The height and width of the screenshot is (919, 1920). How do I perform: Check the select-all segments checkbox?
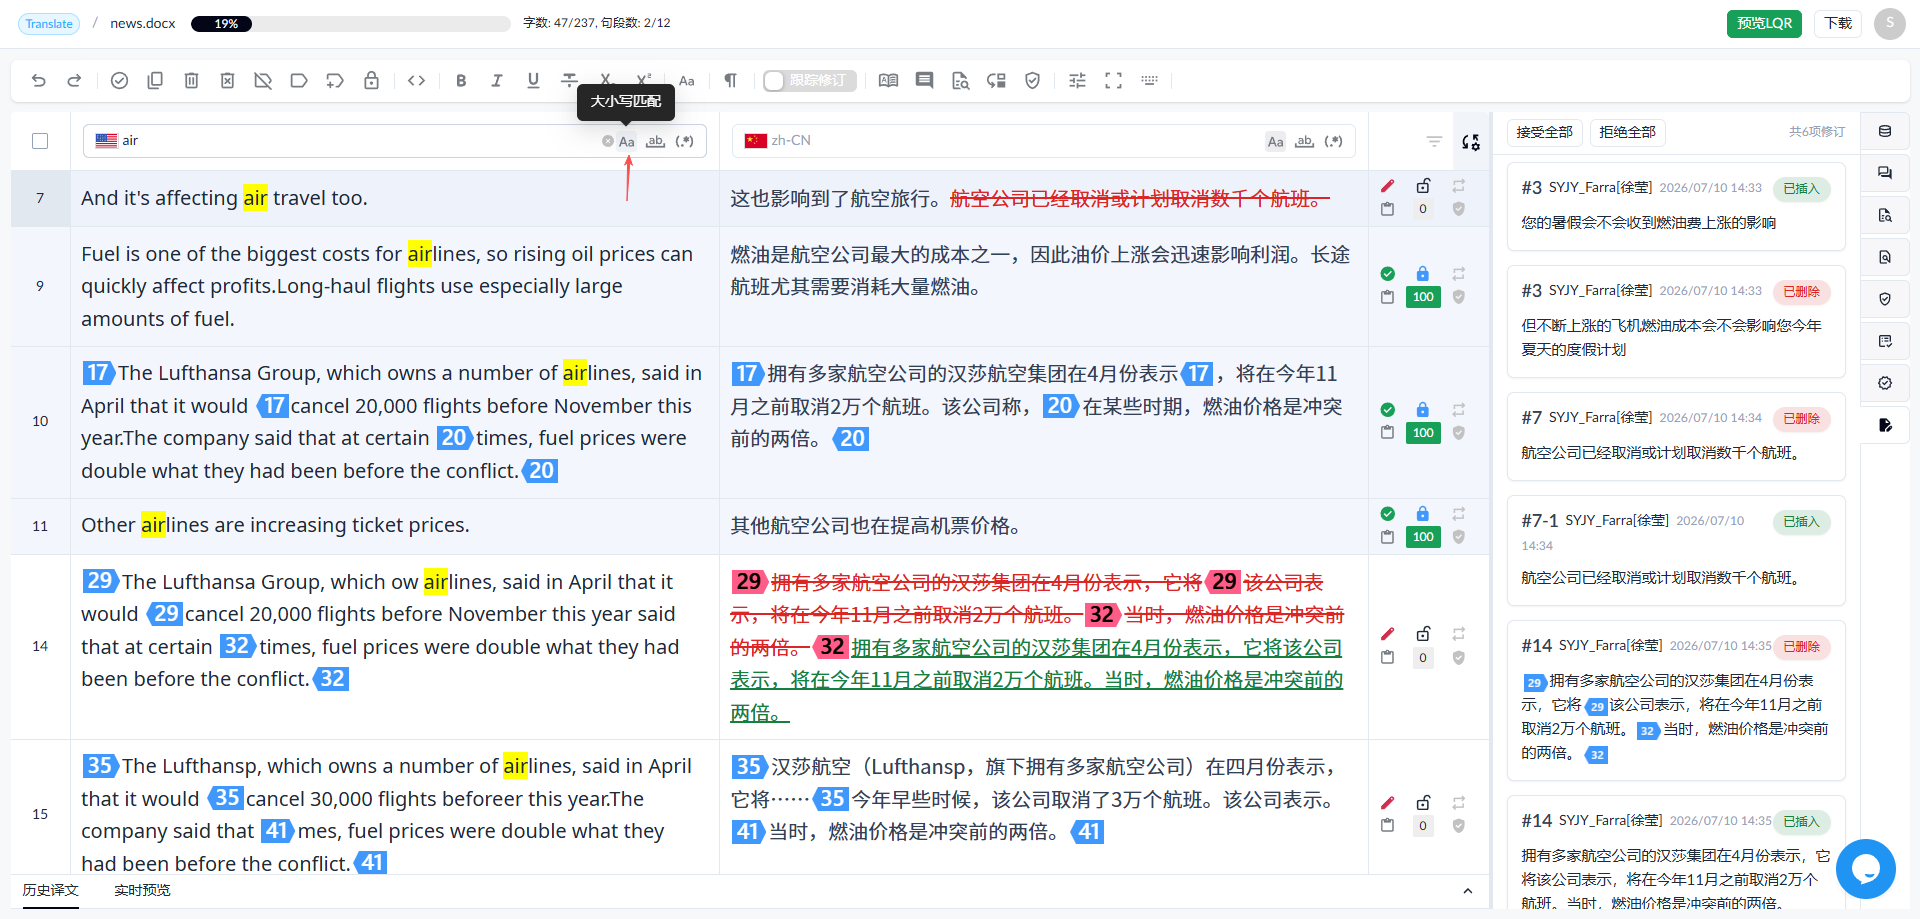pos(40,141)
